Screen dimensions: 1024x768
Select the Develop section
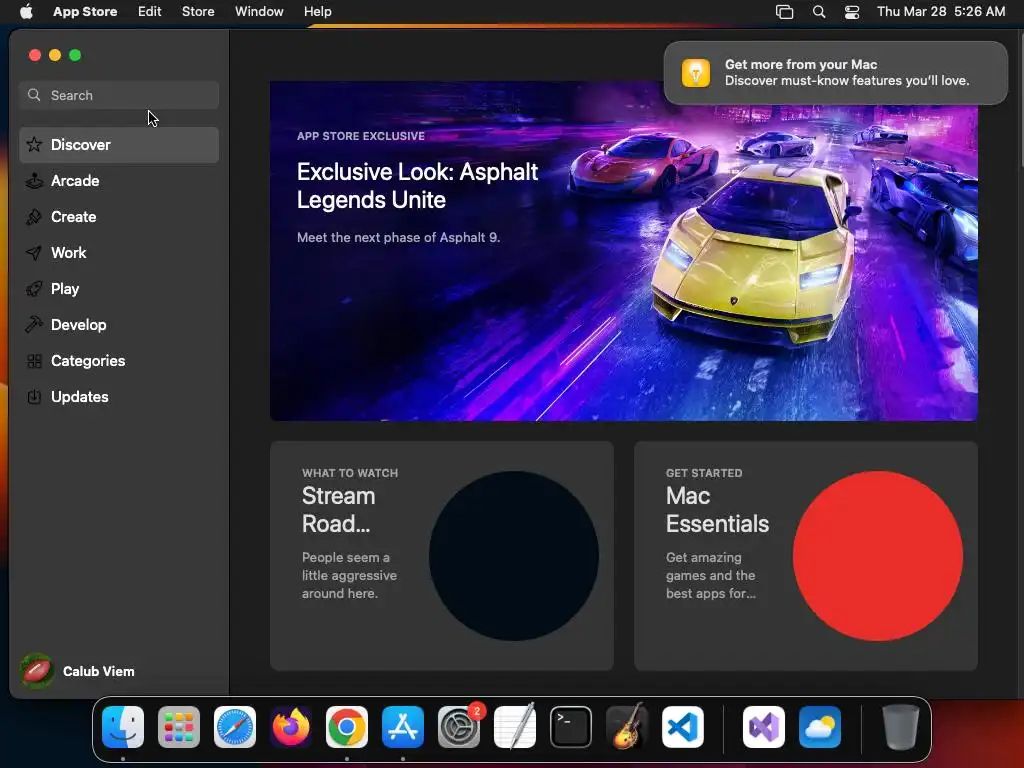tap(119, 325)
